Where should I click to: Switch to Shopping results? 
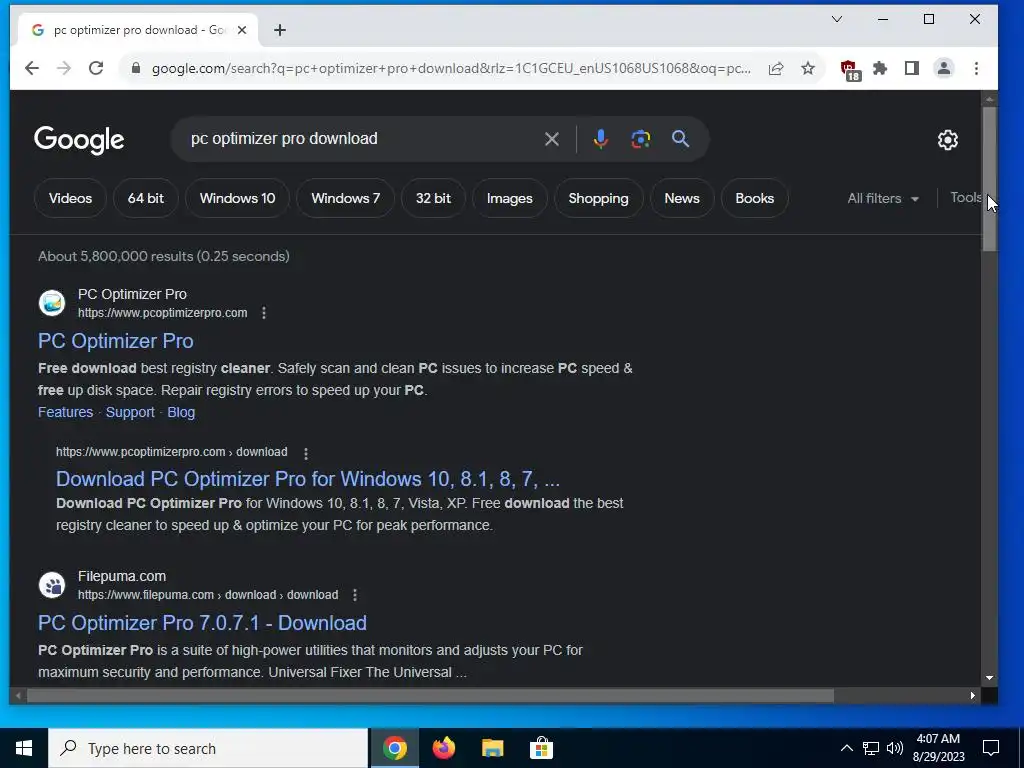click(x=598, y=199)
